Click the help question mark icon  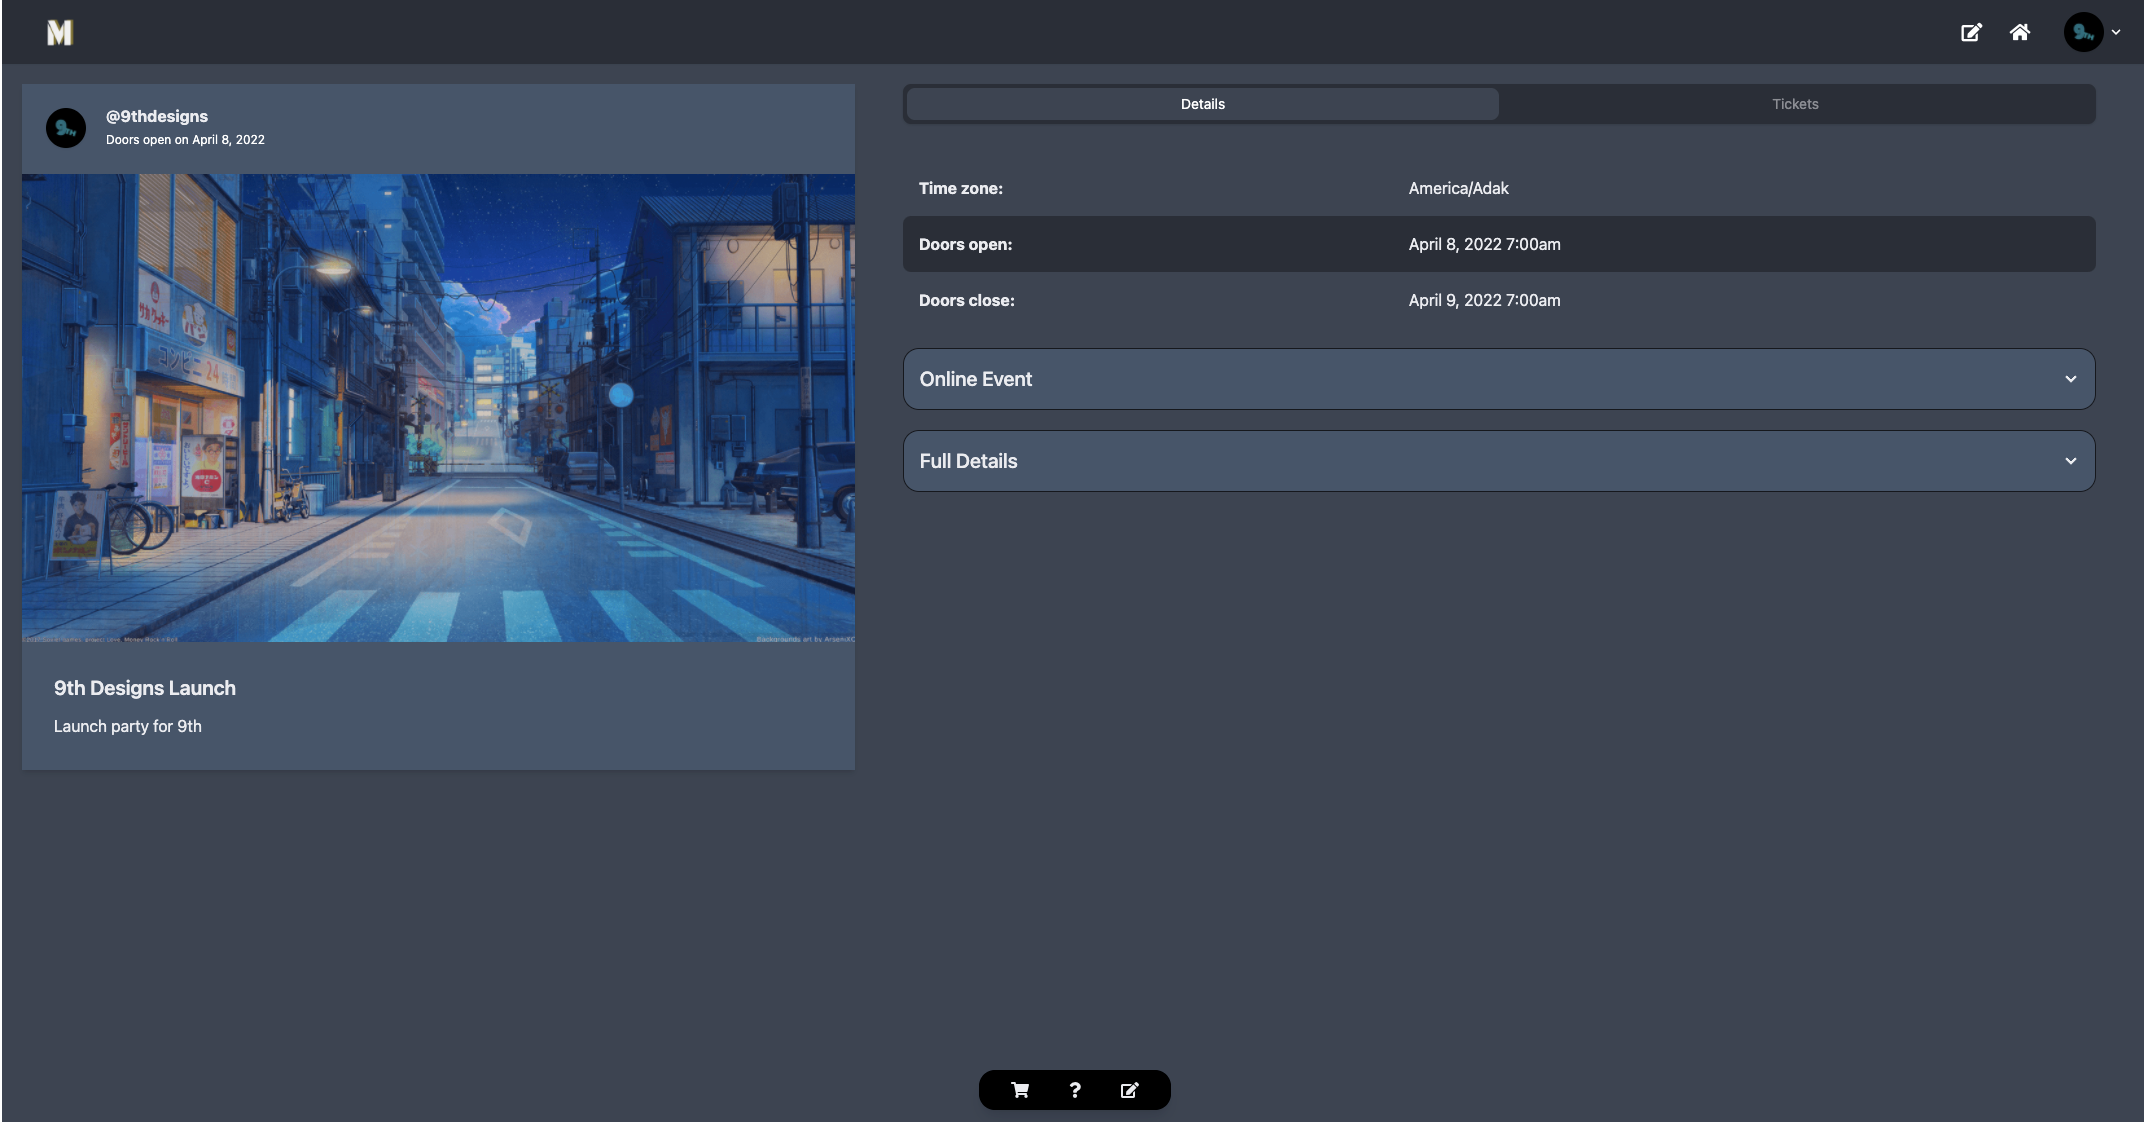[x=1075, y=1090]
